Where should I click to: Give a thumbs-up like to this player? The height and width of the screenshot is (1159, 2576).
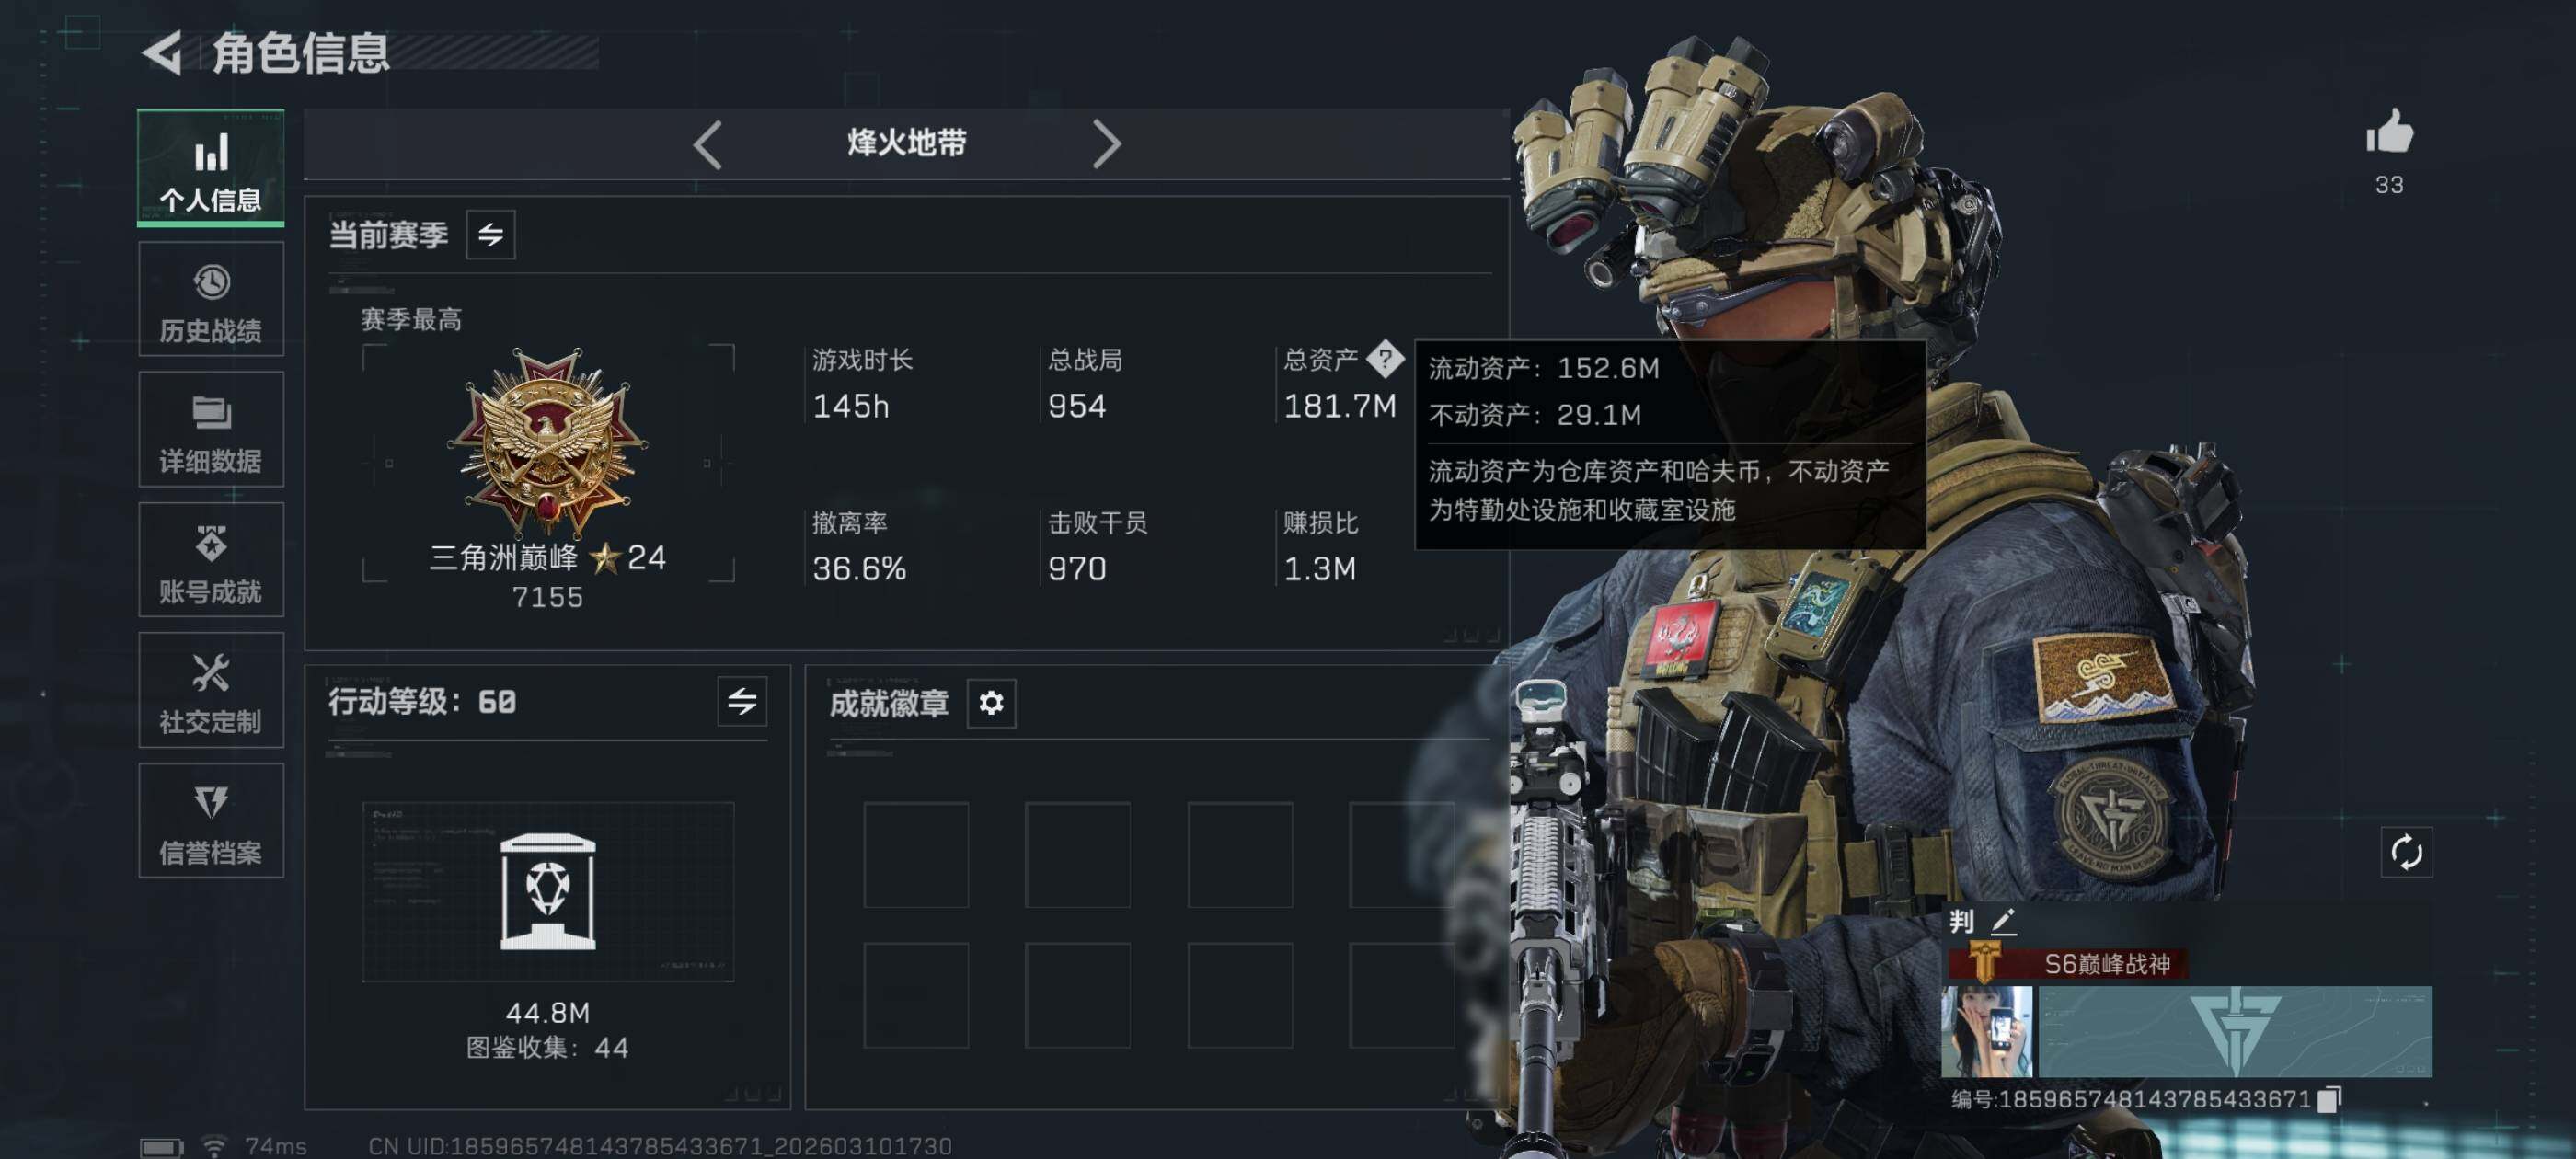pyautogui.click(x=2388, y=132)
